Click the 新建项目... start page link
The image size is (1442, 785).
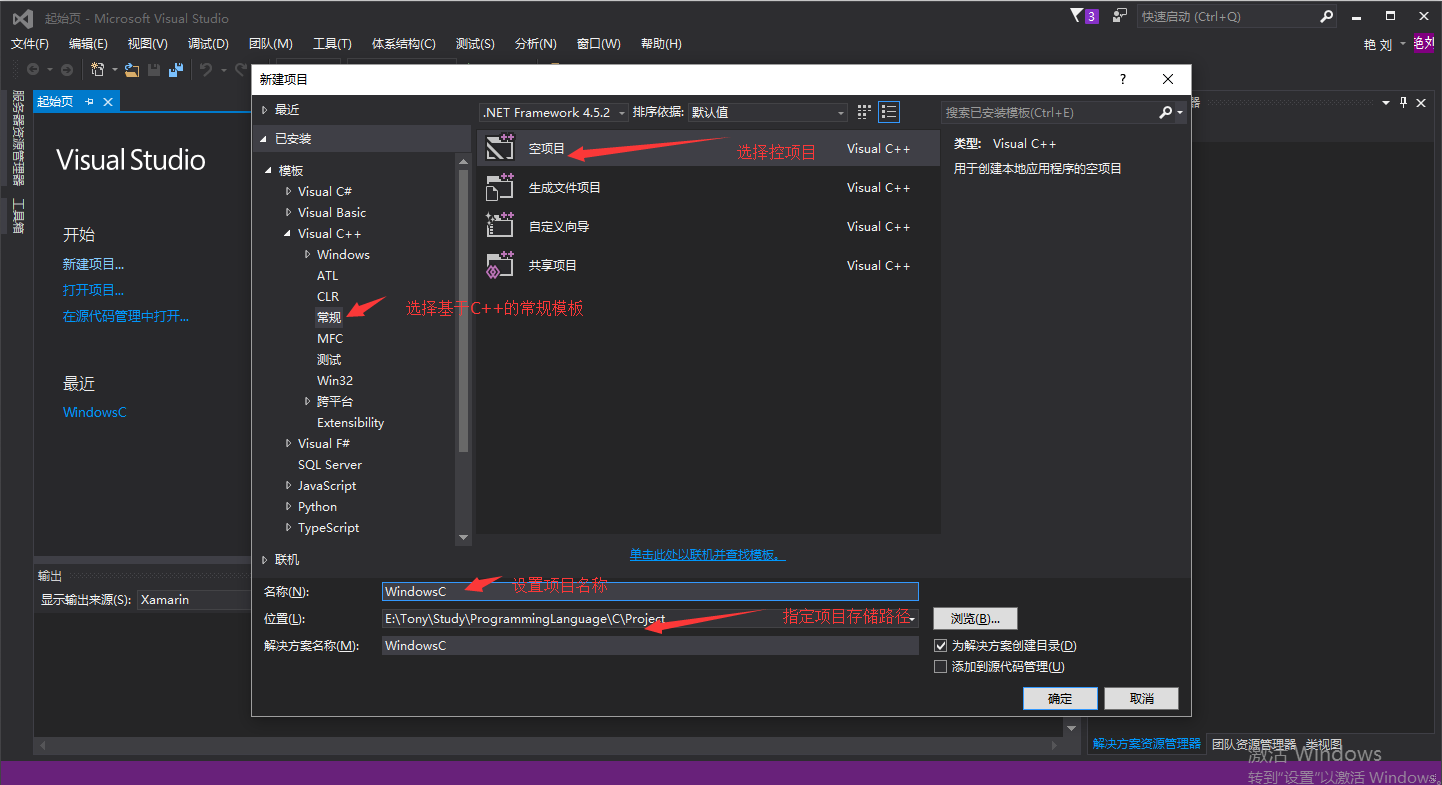(x=94, y=264)
